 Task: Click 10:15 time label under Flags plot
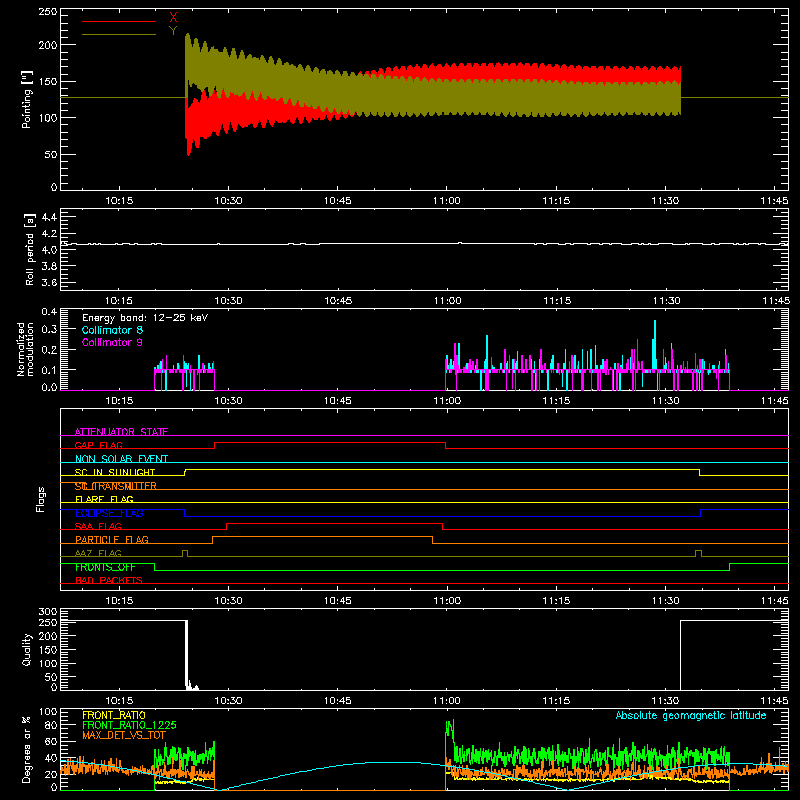pos(119,601)
